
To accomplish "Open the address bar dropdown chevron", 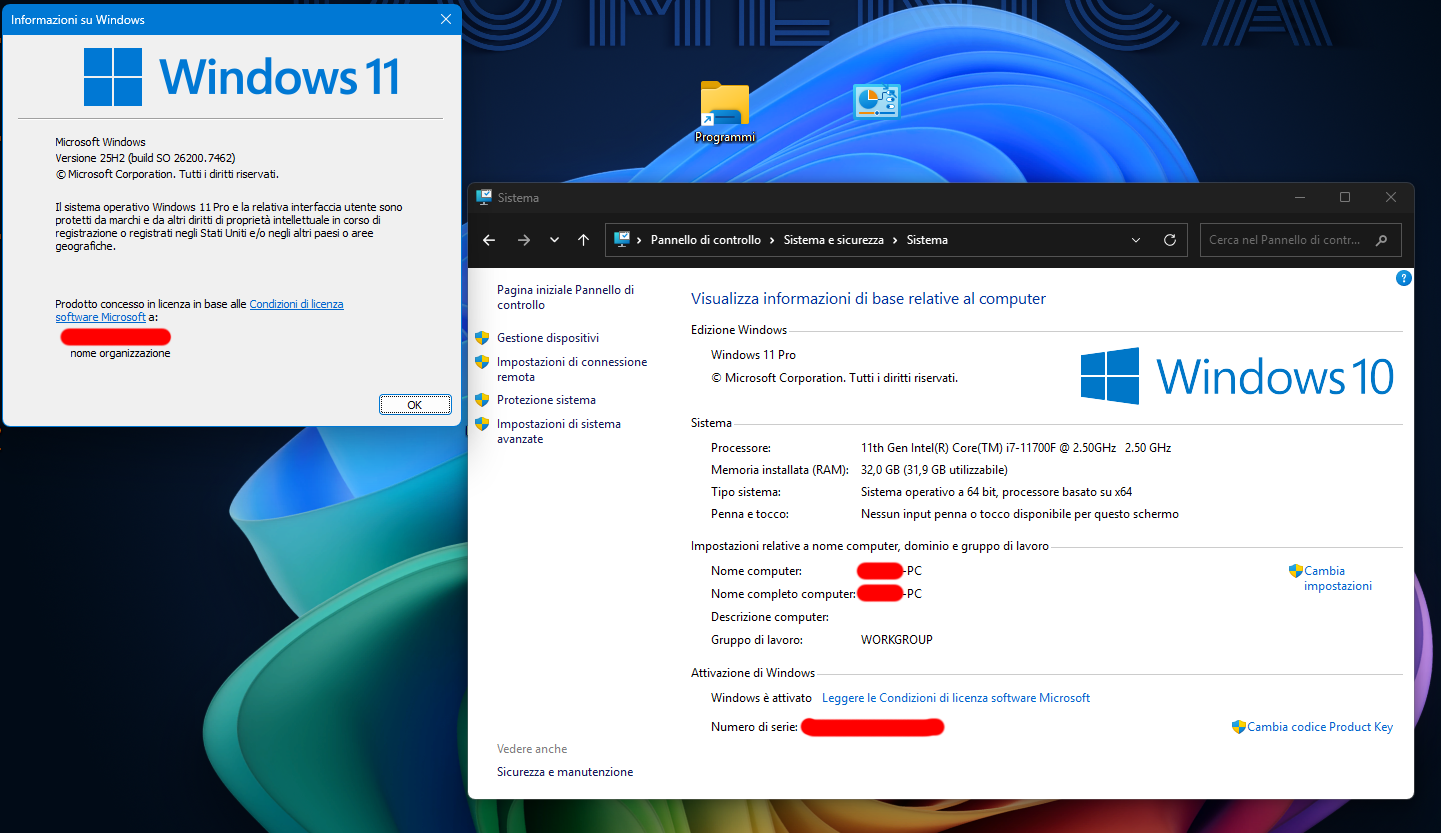I will (1135, 240).
